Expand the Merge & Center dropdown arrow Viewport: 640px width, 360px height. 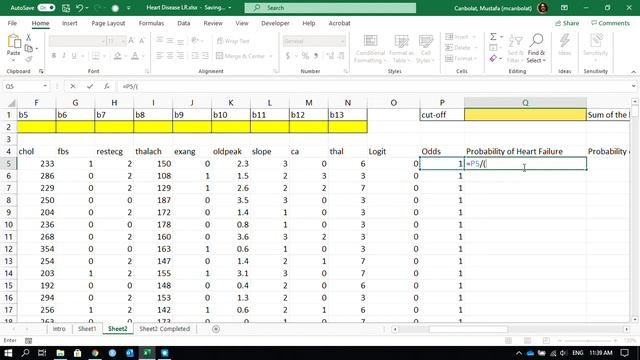[271, 56]
